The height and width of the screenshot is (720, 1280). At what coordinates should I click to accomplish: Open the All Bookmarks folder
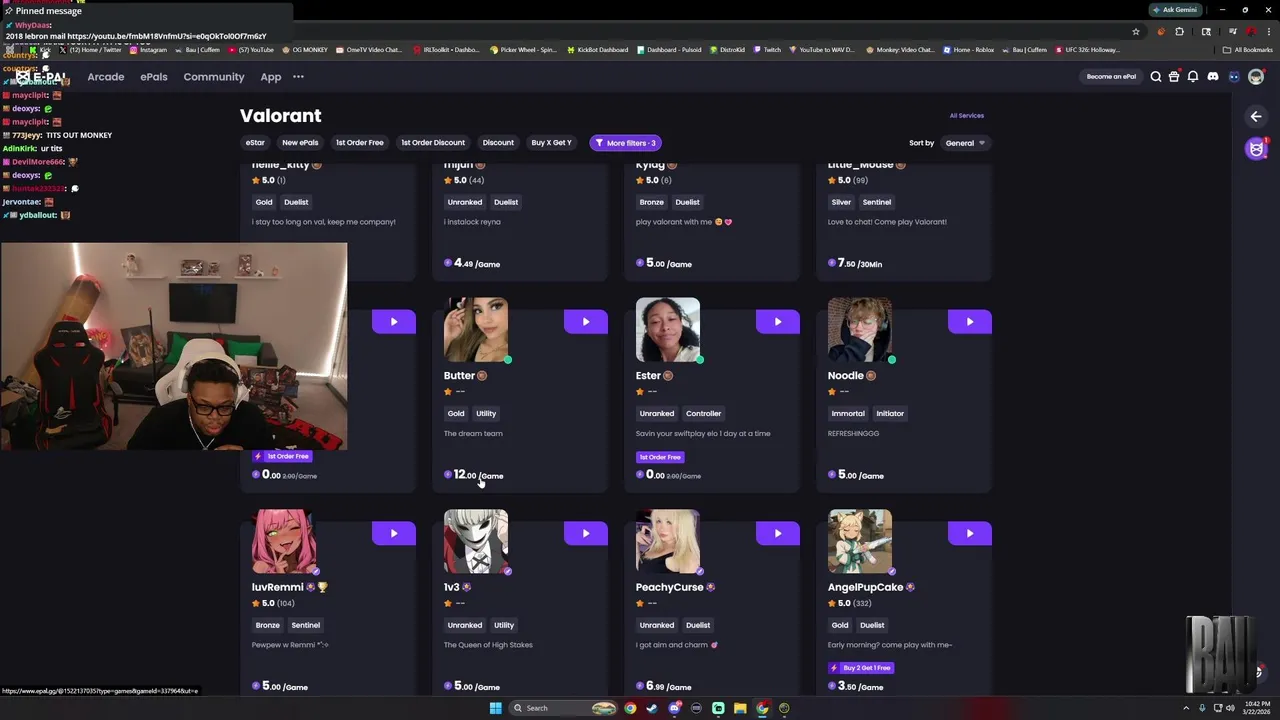point(1248,50)
